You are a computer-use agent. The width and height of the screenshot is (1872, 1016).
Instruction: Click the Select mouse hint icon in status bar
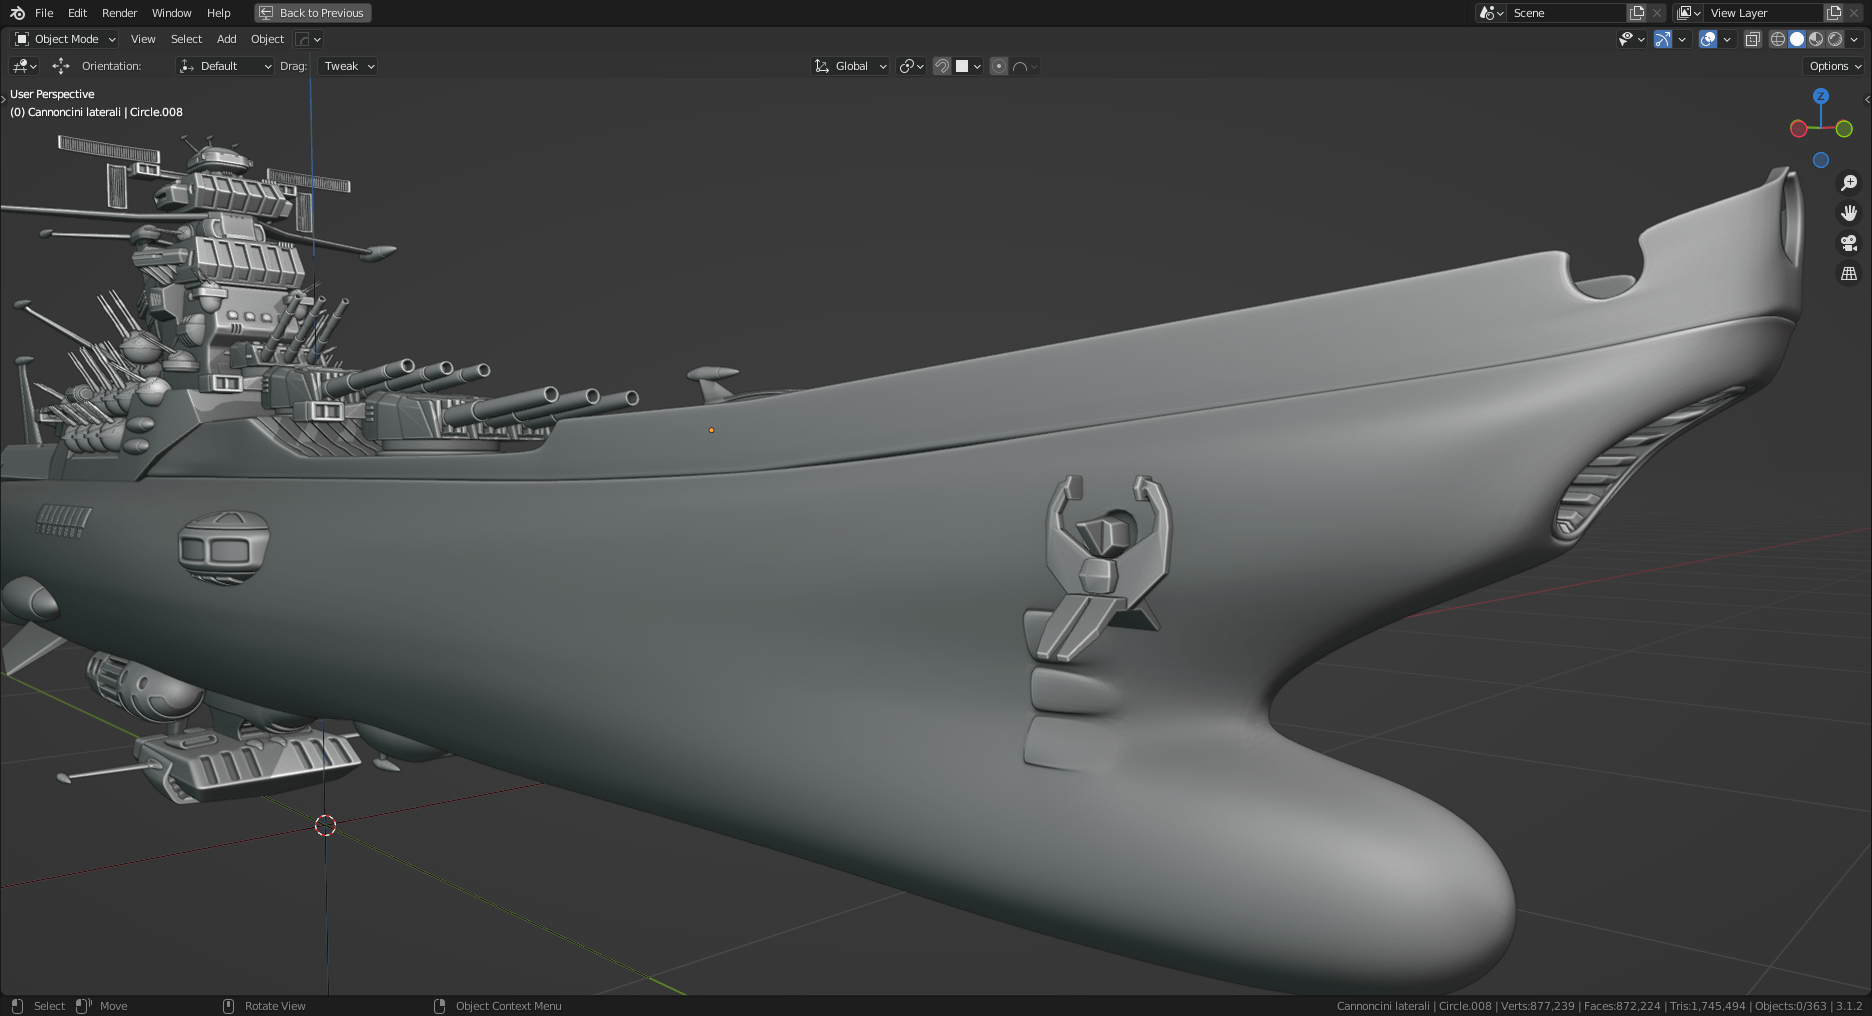tap(16, 1006)
